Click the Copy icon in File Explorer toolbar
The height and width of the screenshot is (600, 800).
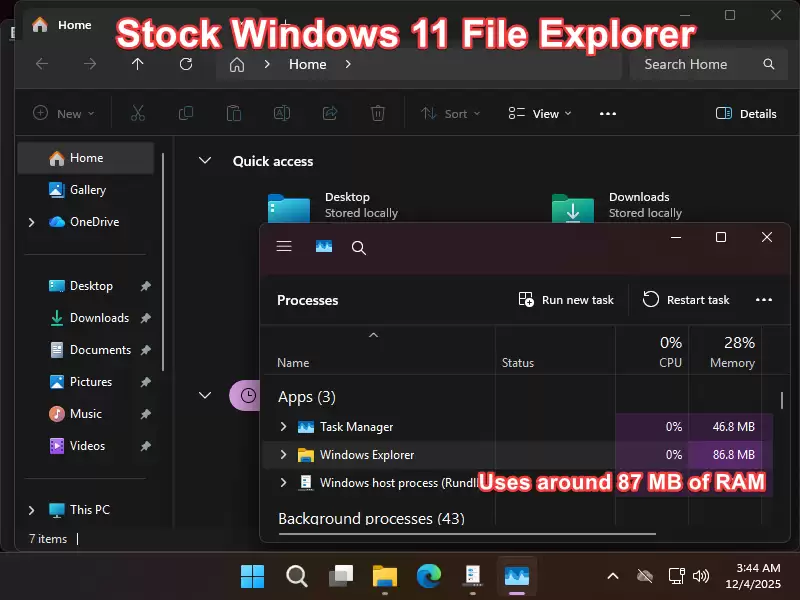[x=186, y=113]
